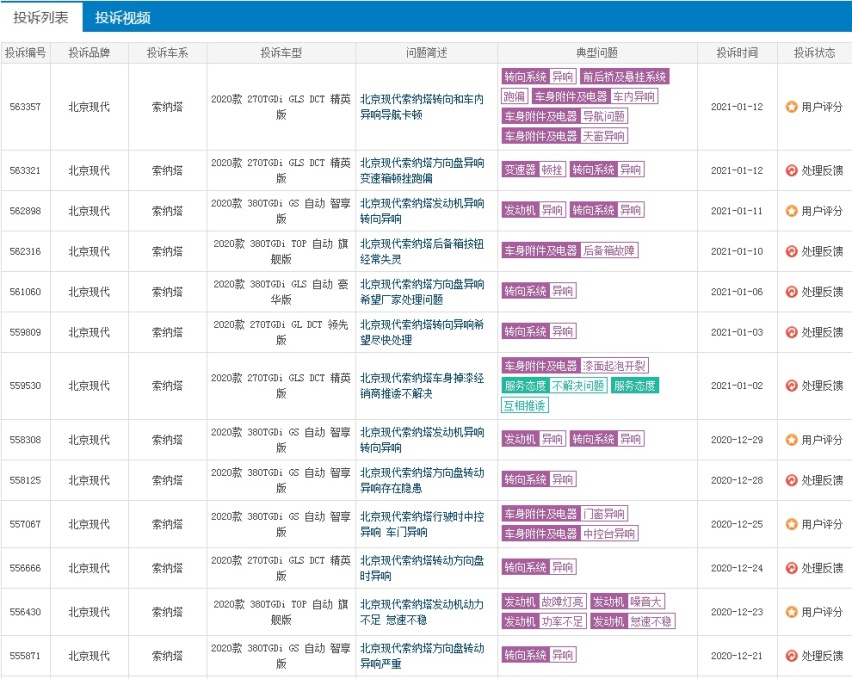Open complaint 北京现代索纳塔方向盘转动异响存在隐患
Screen dimensions: 852x679
(x=422, y=480)
